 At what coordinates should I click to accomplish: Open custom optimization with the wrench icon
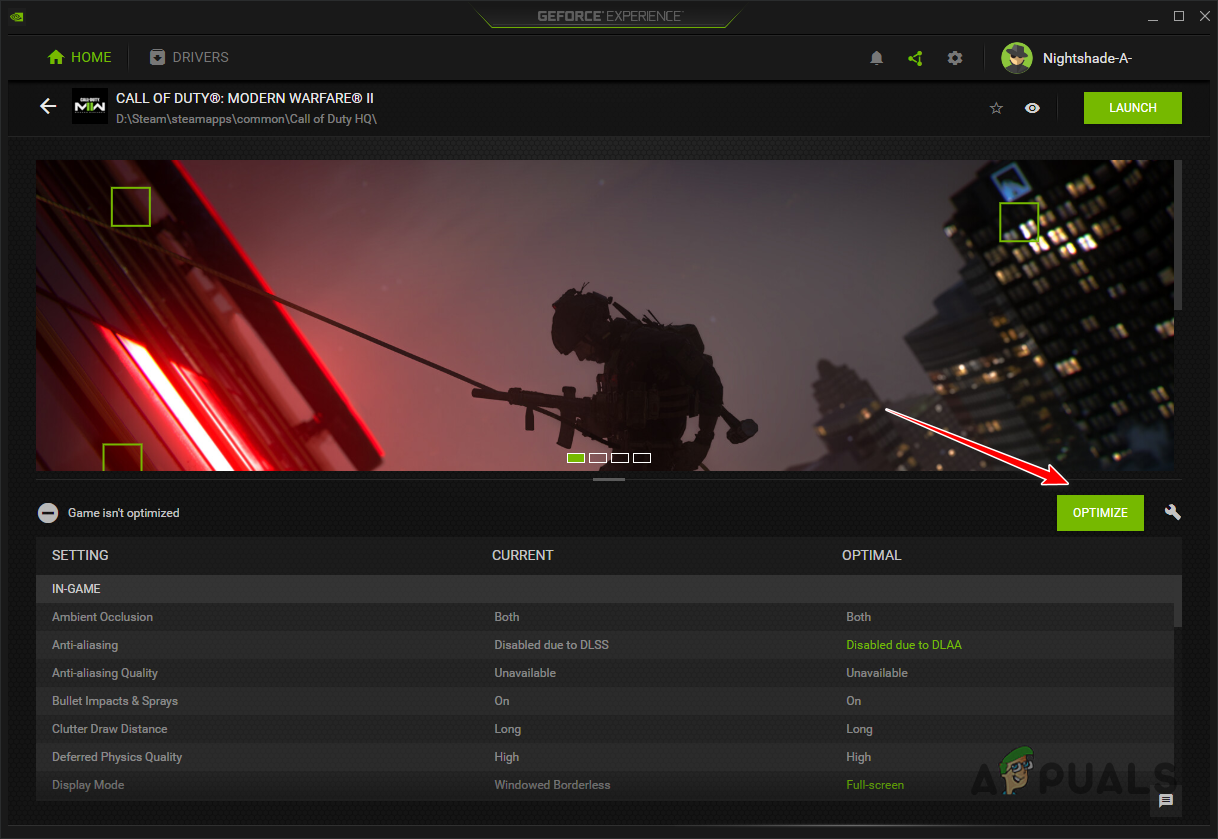pyautogui.click(x=1172, y=512)
